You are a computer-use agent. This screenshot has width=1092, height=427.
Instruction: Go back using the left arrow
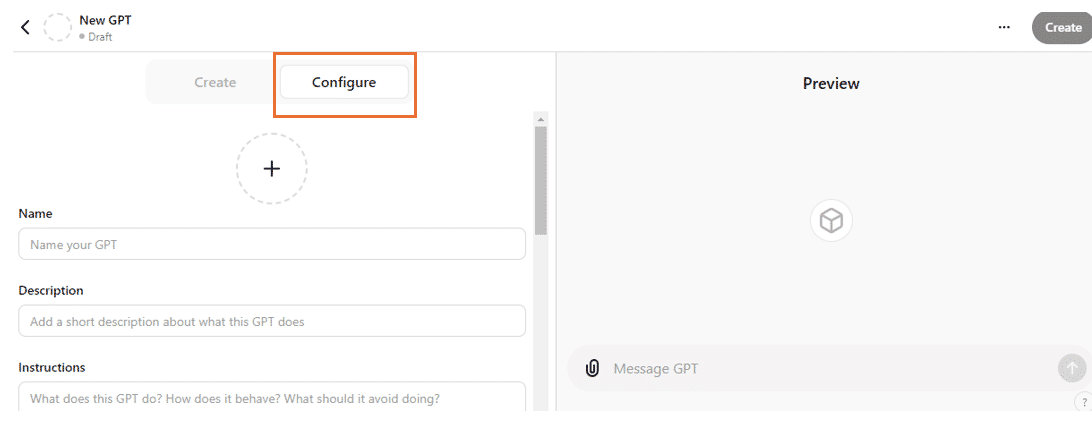click(x=25, y=28)
